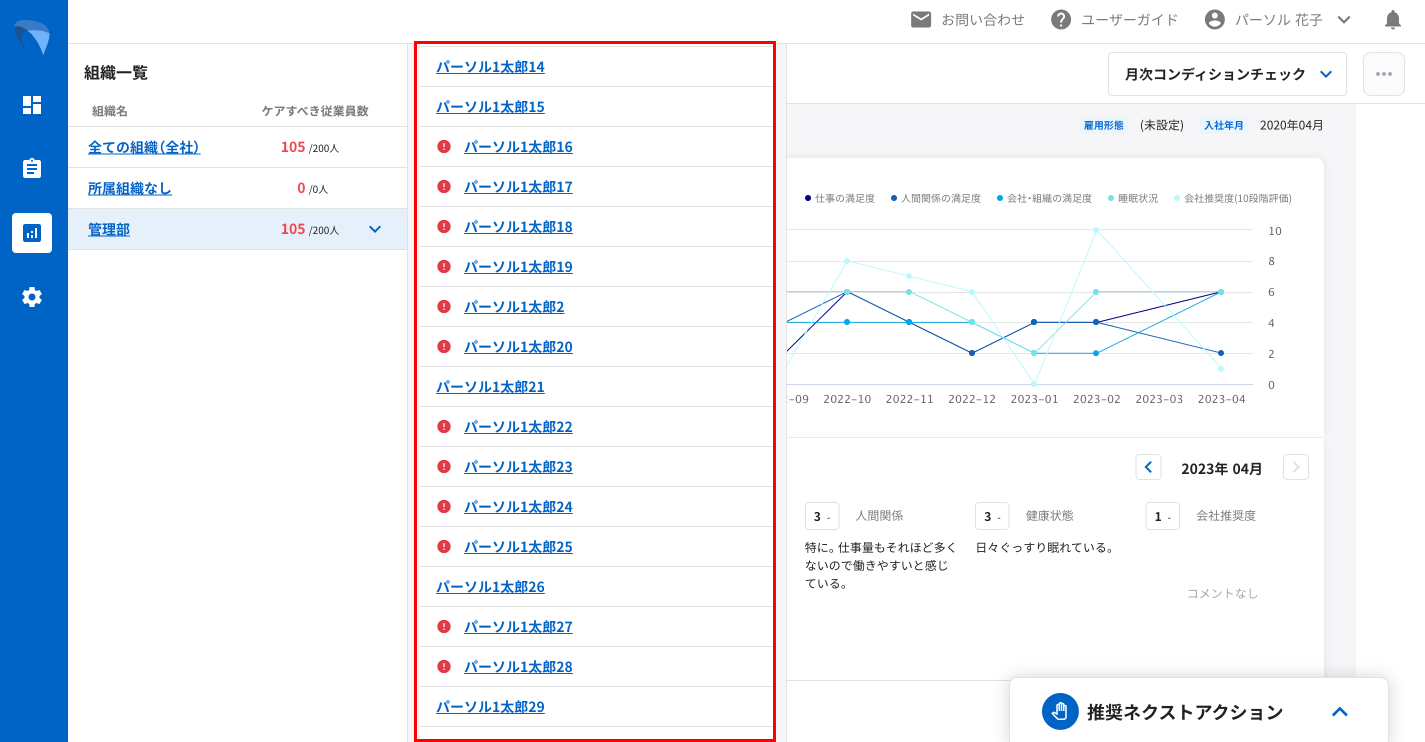Click the notification bell icon
1425x742 pixels.
1393,19
